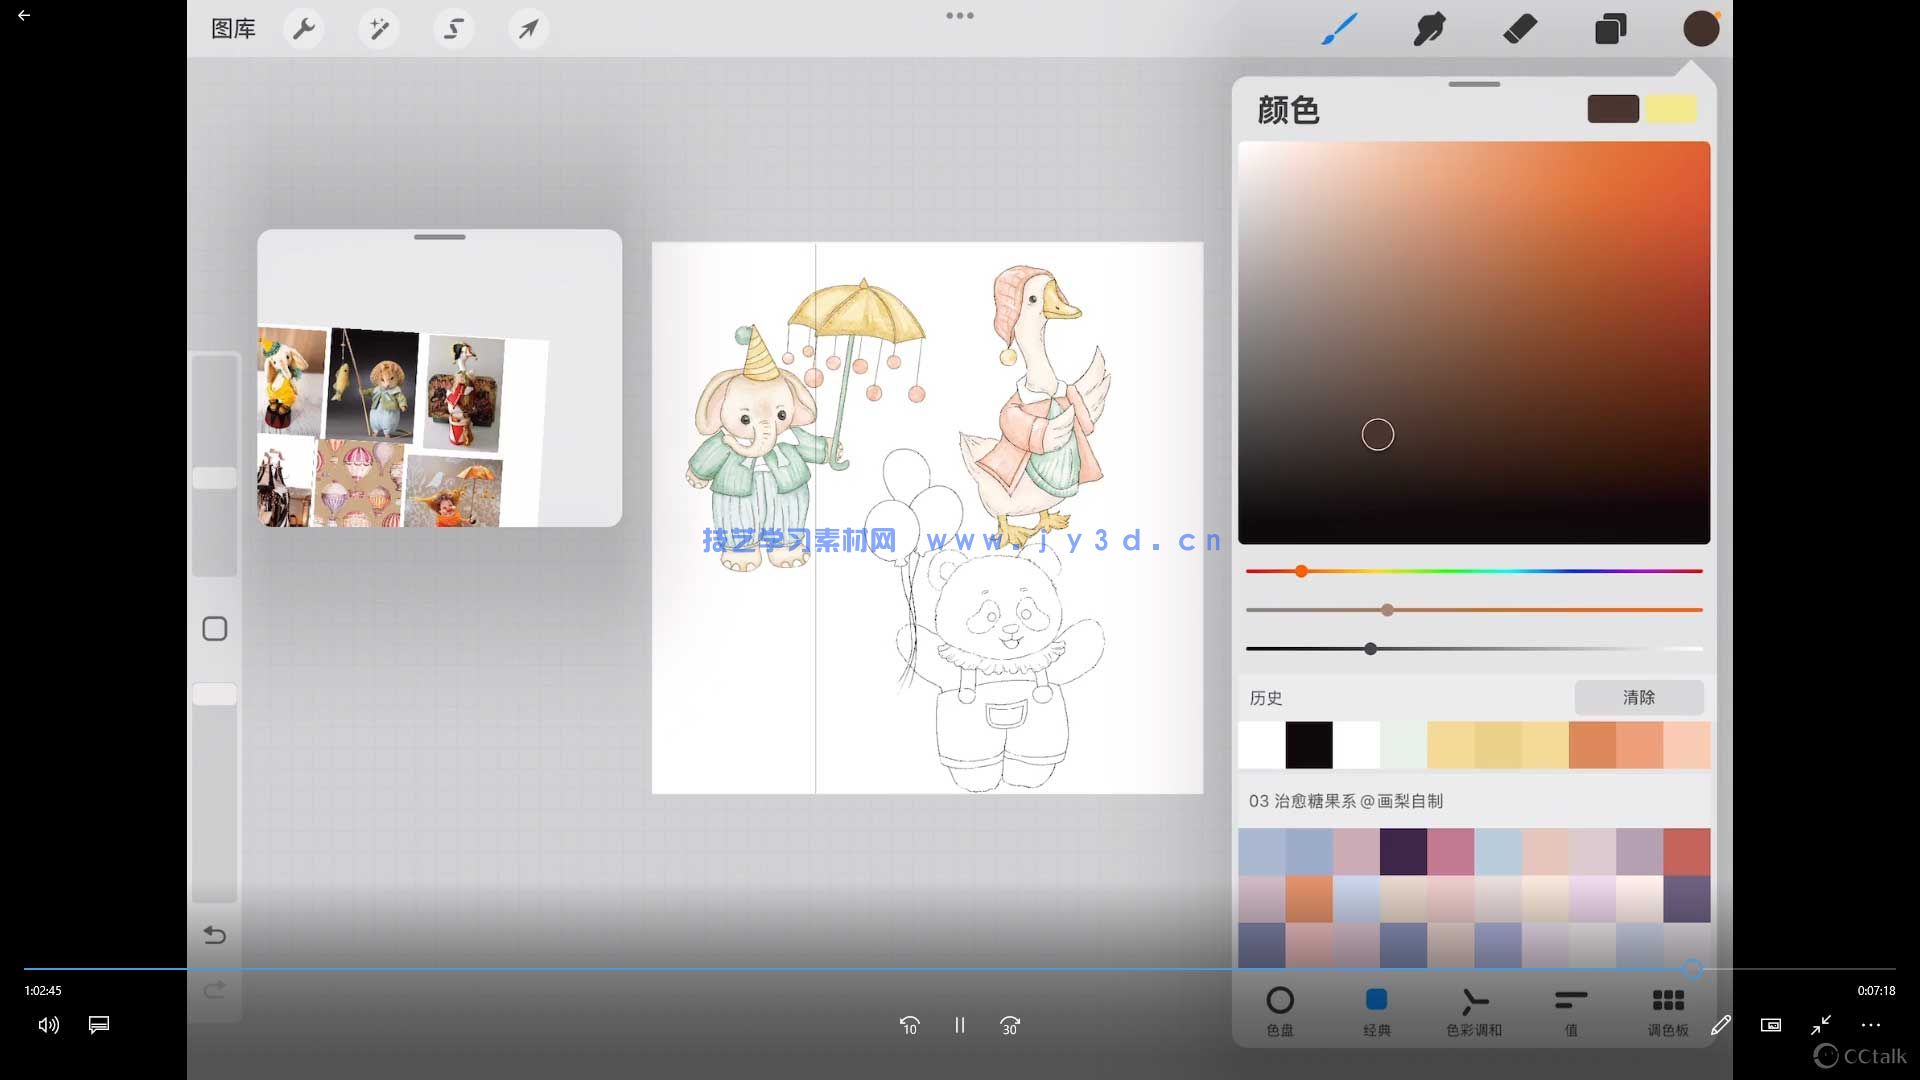Switch to the 值 value tab
Screen dimensions: 1920x1080
(1570, 1008)
